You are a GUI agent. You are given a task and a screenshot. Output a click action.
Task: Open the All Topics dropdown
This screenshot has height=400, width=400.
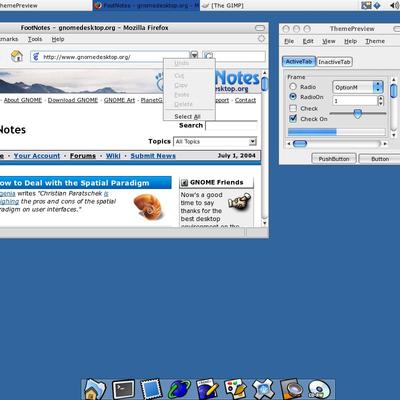[215, 142]
